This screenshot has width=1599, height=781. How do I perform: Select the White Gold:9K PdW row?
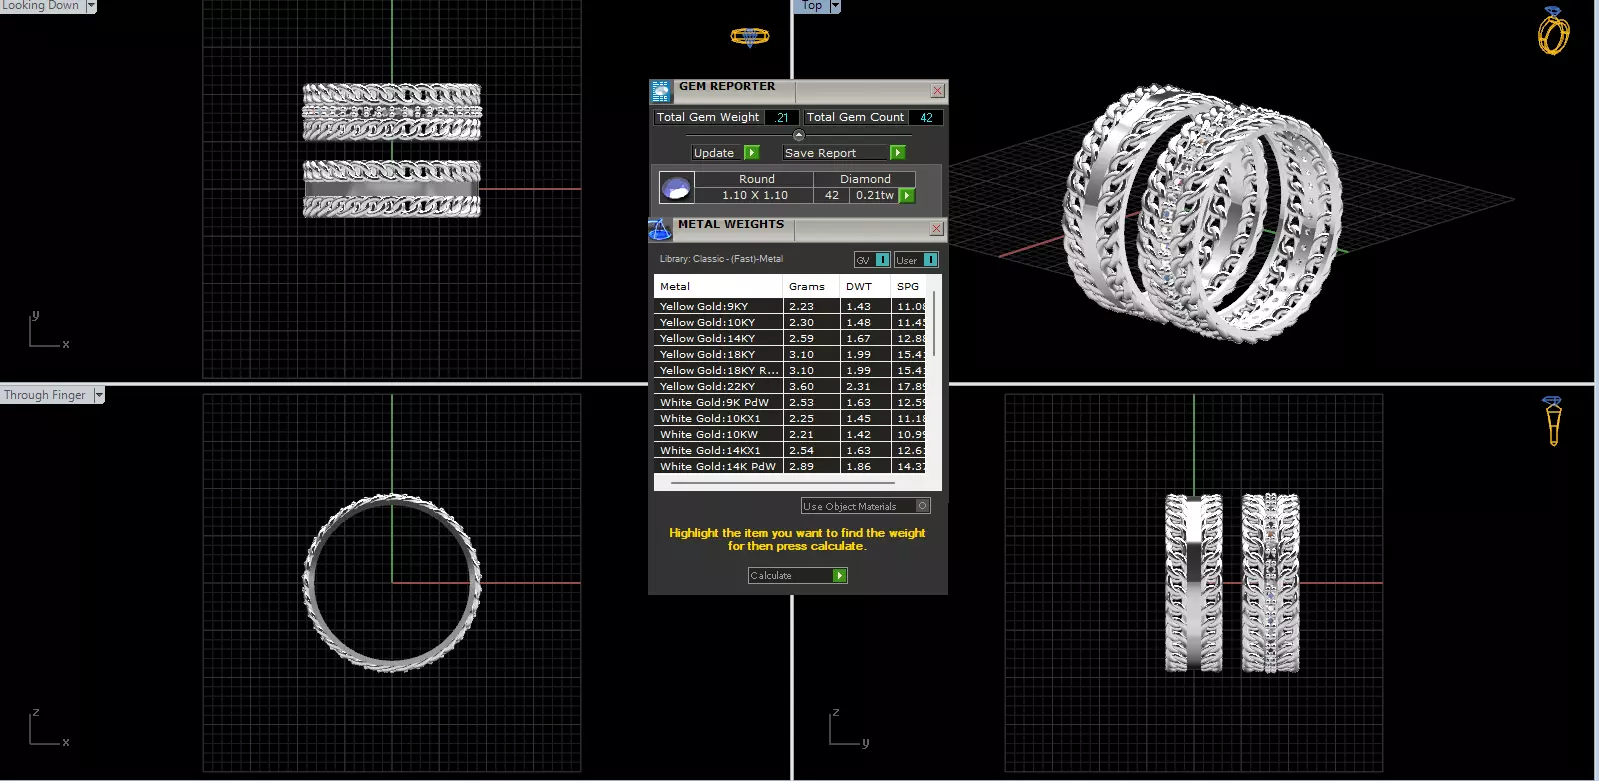[x=790, y=403]
